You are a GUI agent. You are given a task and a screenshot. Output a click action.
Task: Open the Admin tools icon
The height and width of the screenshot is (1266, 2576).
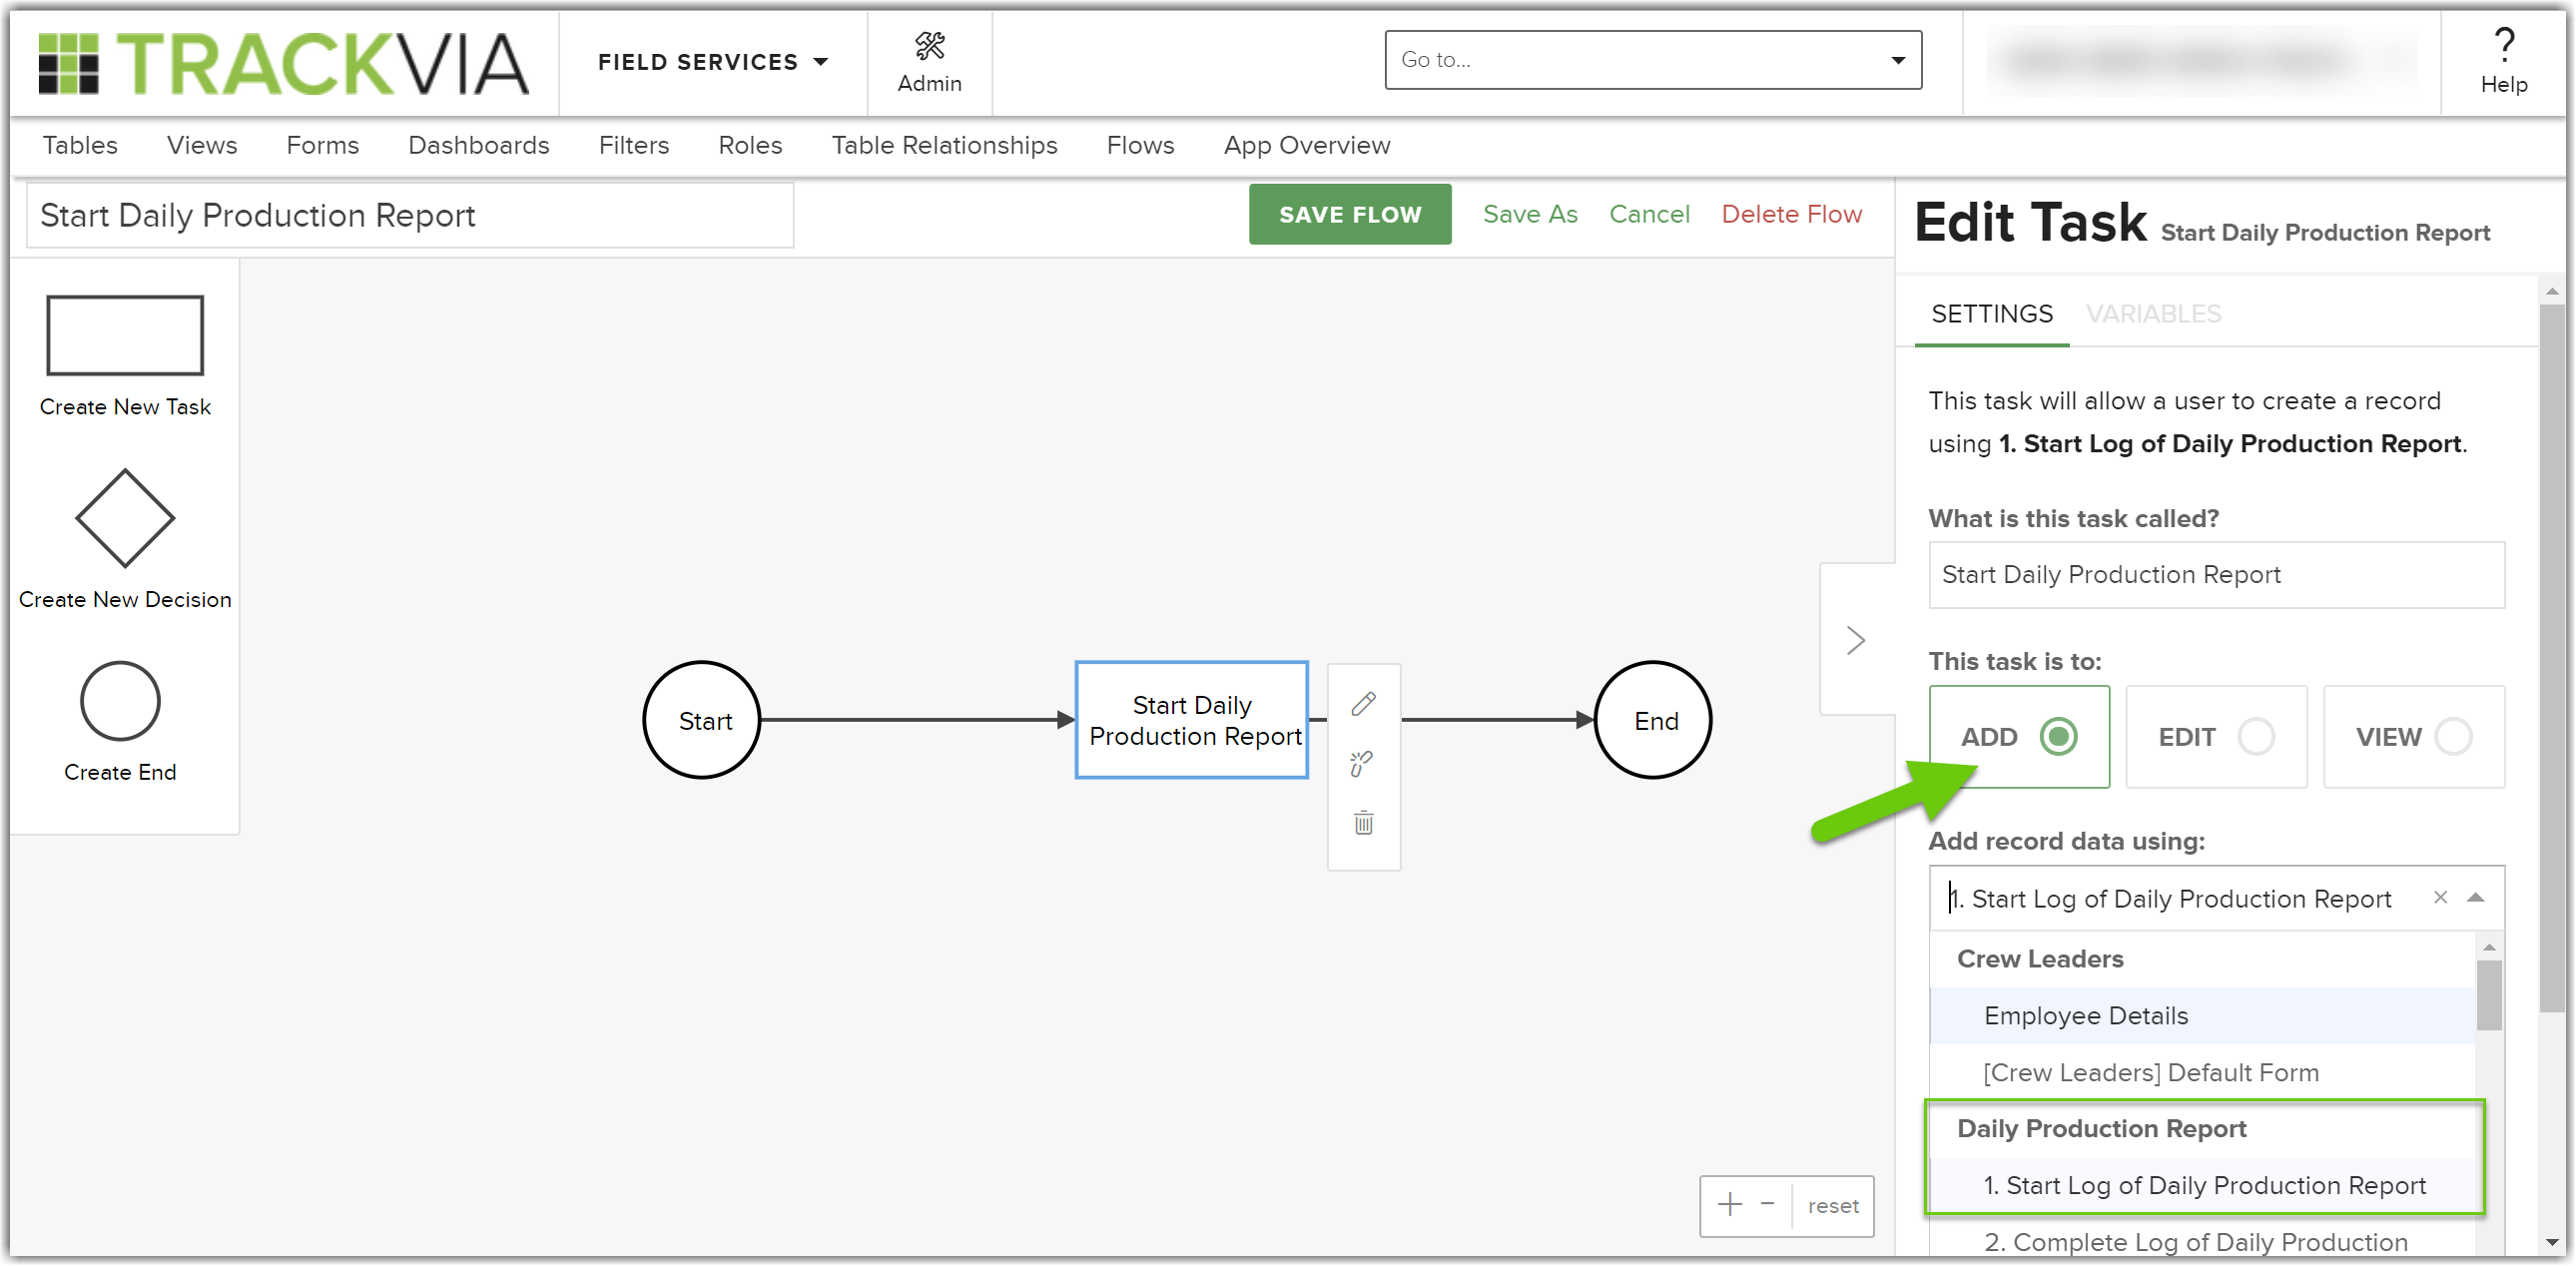(929, 45)
